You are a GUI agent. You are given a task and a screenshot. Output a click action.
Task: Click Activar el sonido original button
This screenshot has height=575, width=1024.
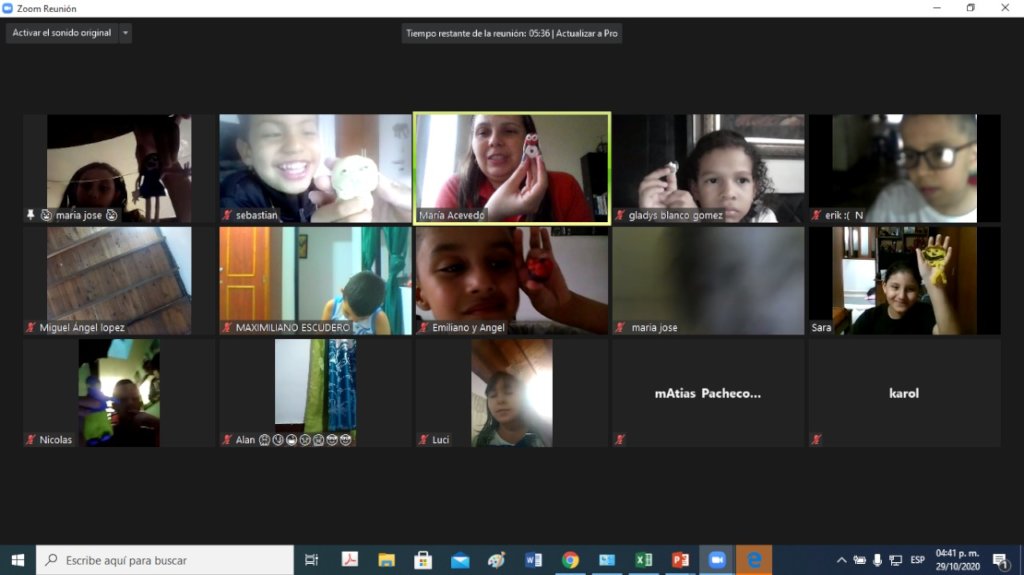coord(62,33)
